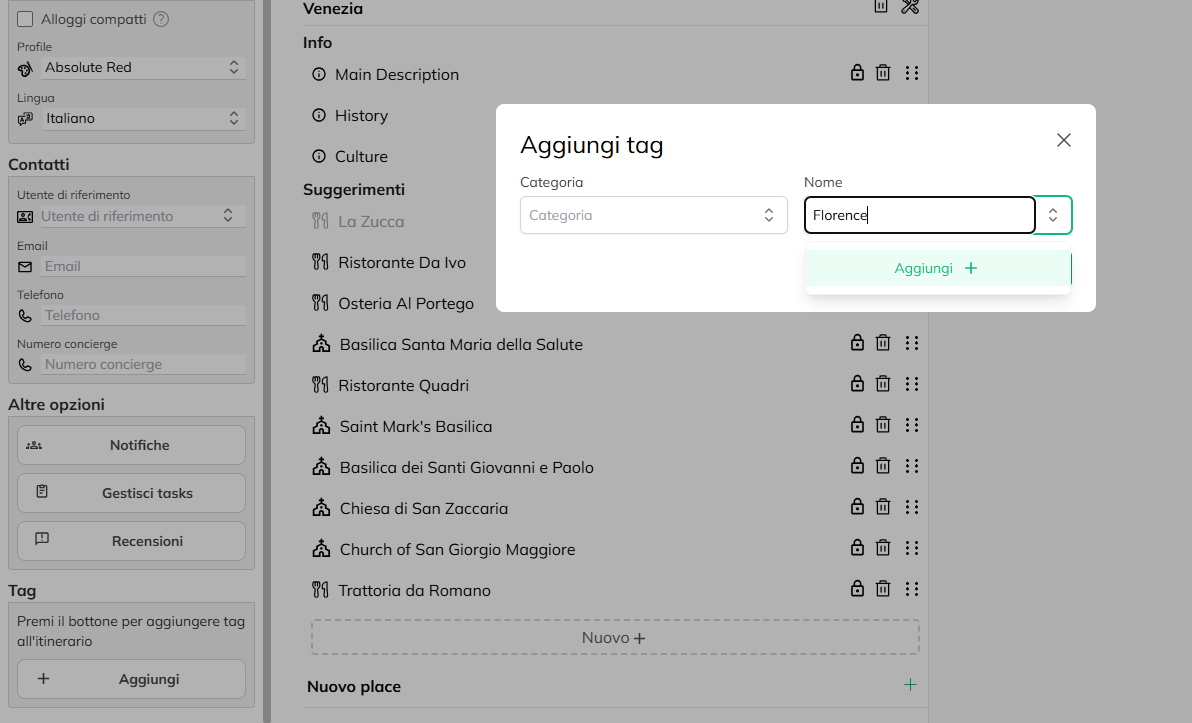Delete Ristorante Quadri from suggestions

point(883,384)
